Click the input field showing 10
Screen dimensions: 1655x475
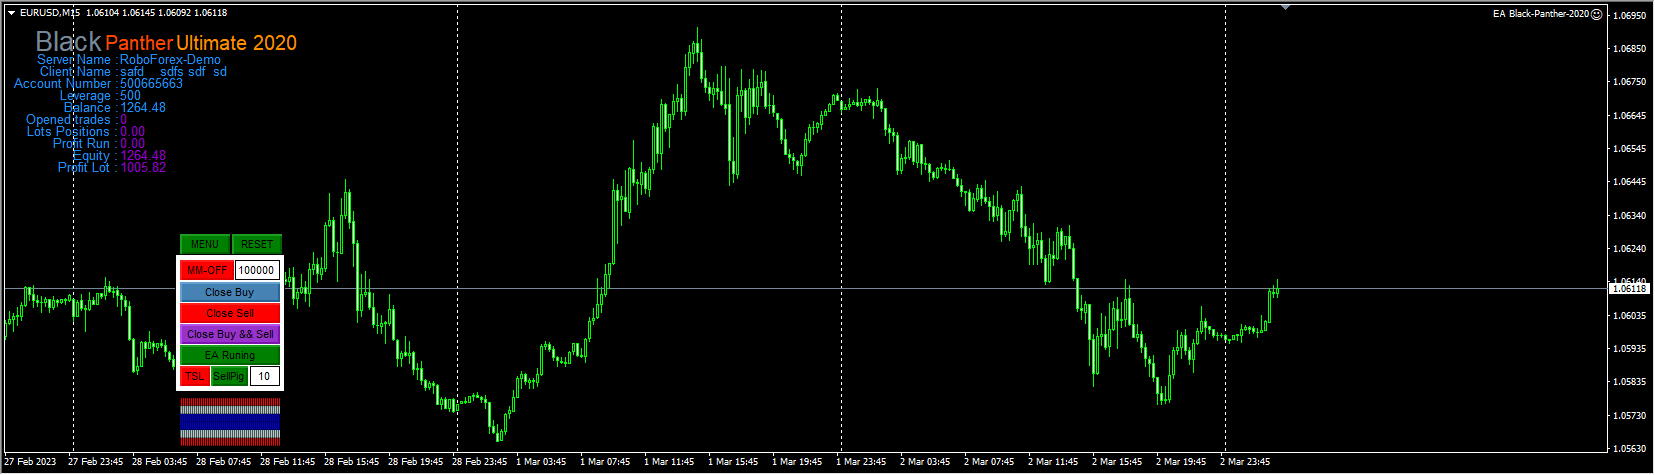(264, 376)
